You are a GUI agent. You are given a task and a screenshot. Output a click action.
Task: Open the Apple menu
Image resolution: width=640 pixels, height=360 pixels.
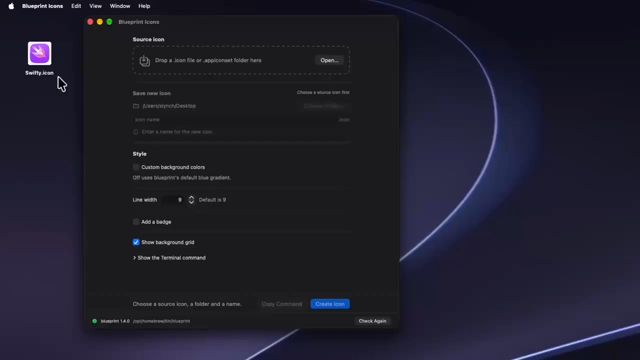tap(11, 6)
